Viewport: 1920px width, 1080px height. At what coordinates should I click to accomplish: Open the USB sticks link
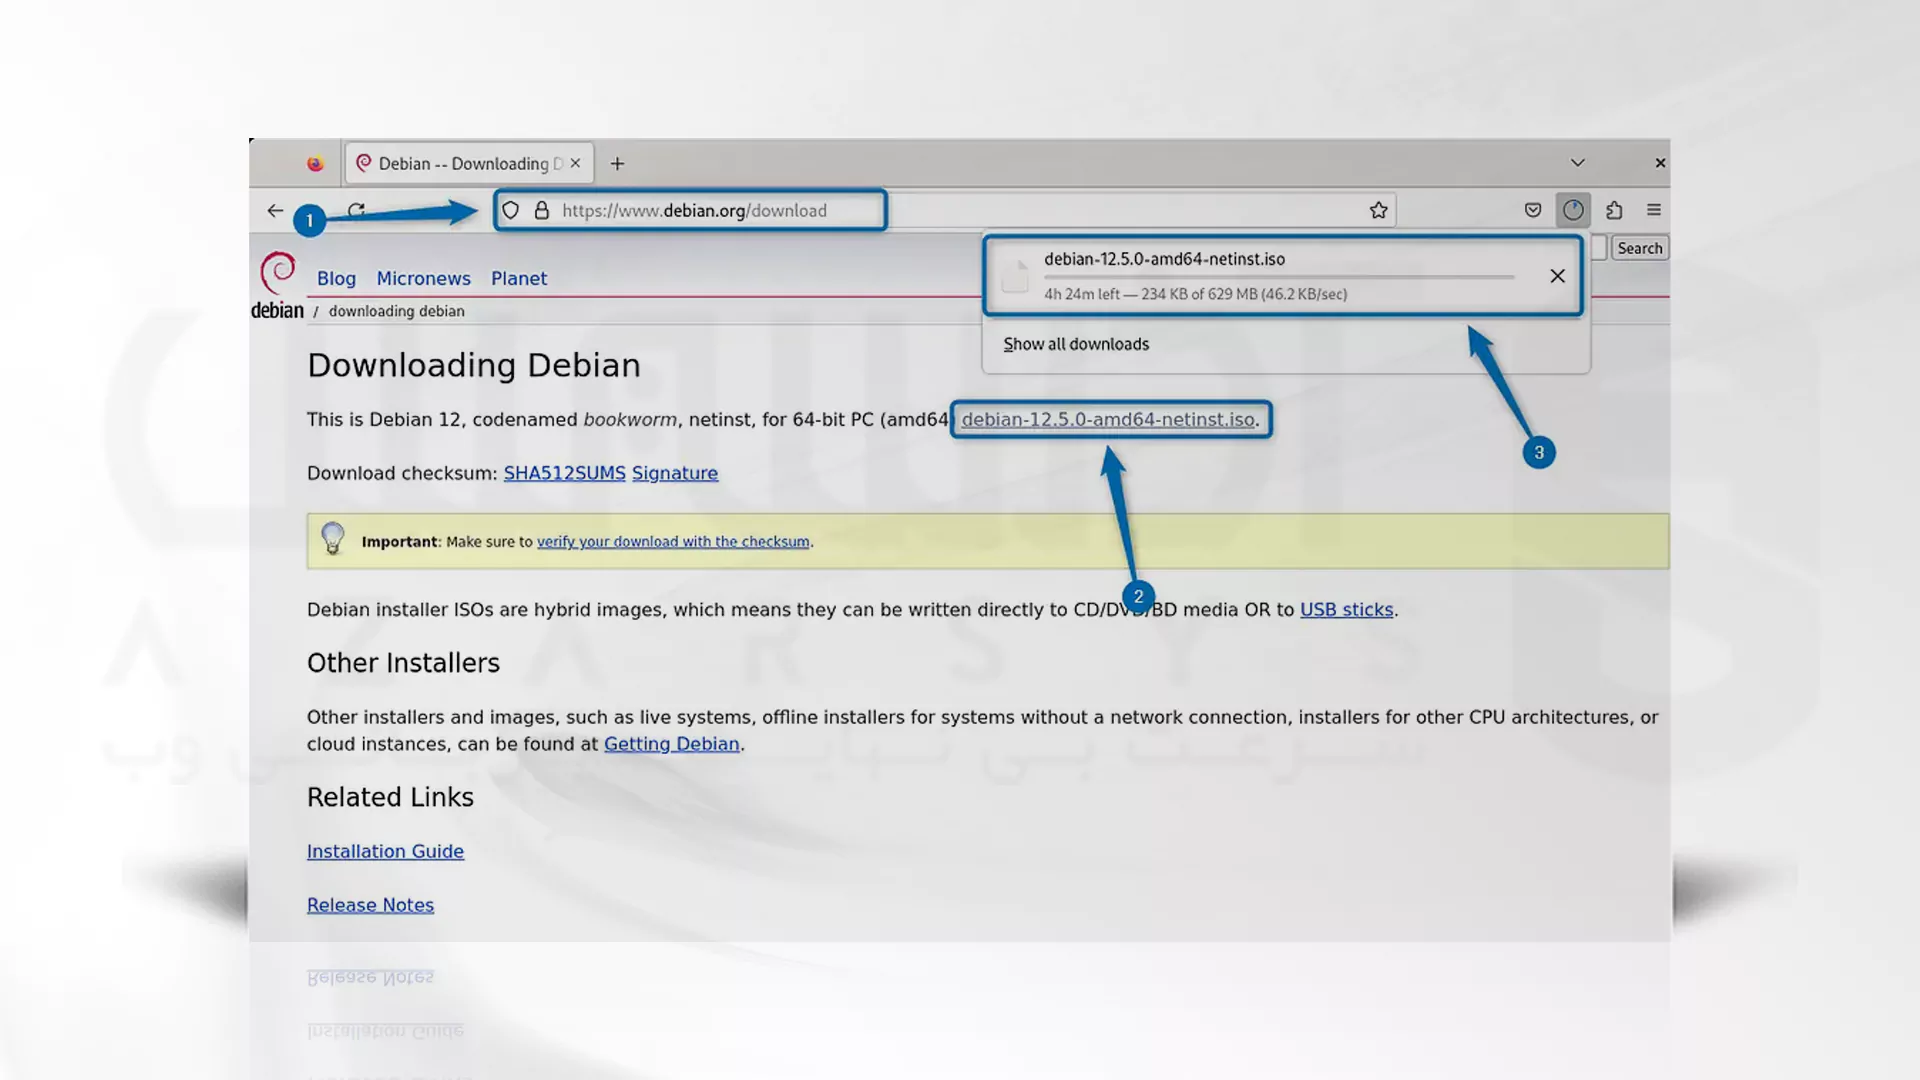tap(1346, 610)
